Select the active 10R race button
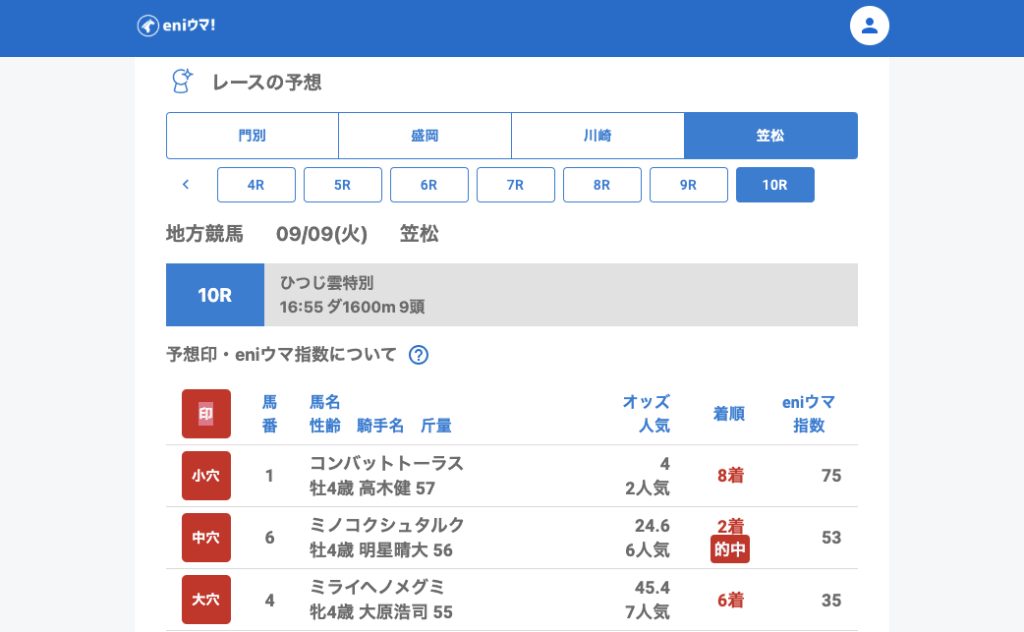Image resolution: width=1024 pixels, height=632 pixels. coord(775,185)
